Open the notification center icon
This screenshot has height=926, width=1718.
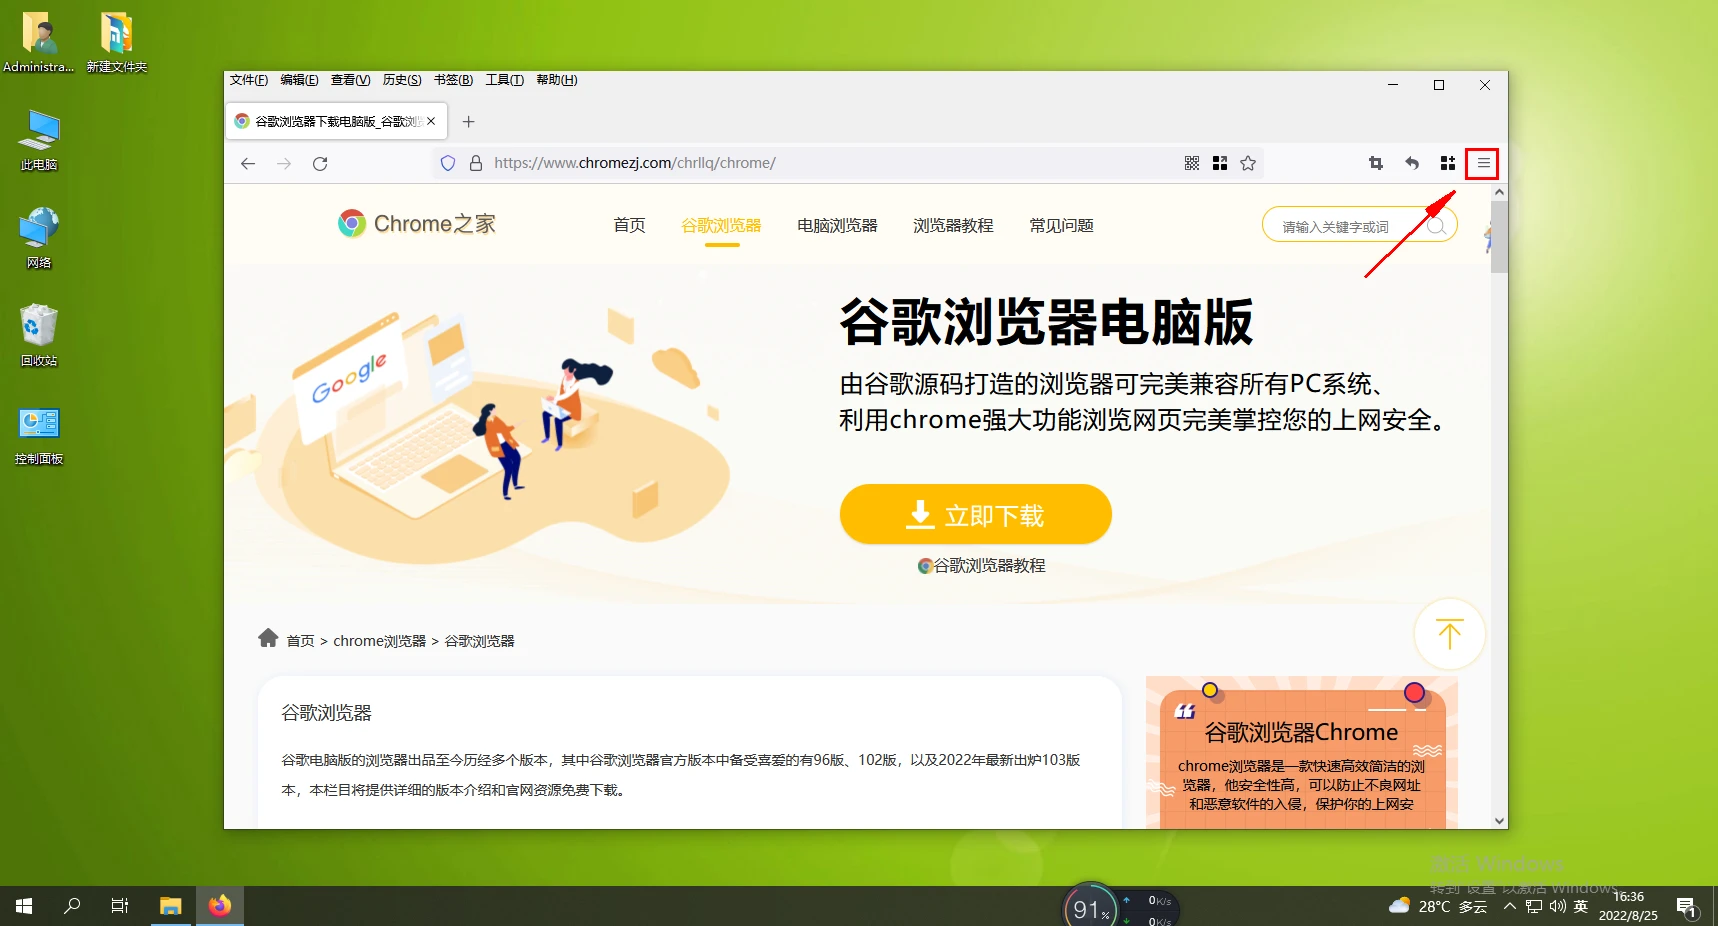(1687, 908)
